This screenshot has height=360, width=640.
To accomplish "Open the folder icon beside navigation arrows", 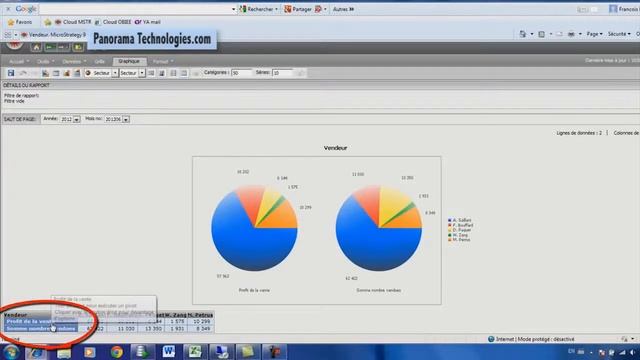I will pyautogui.click(x=78, y=48).
